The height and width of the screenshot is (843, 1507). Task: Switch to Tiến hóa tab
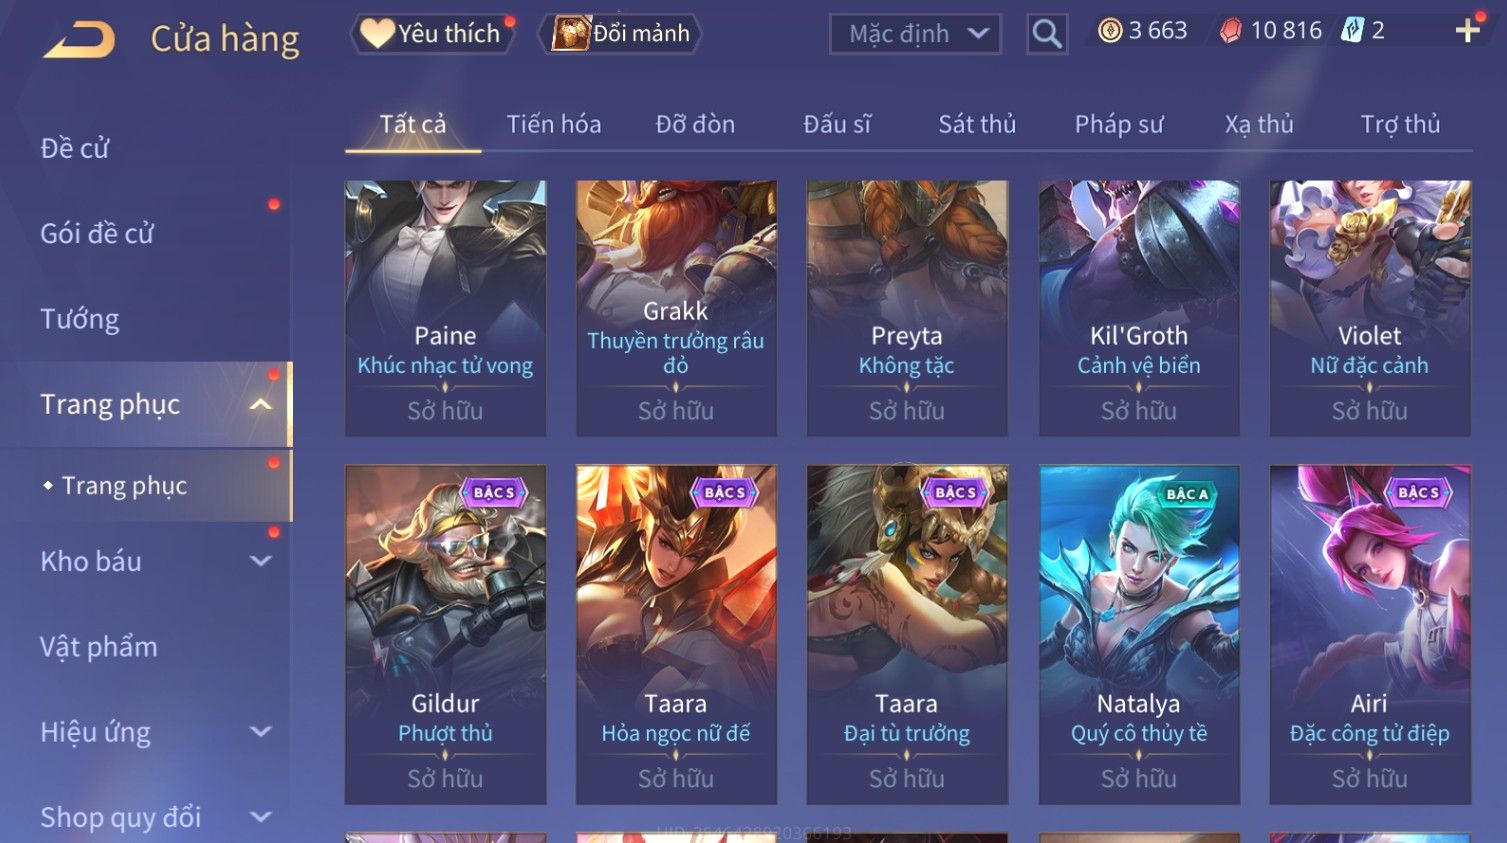click(x=554, y=124)
